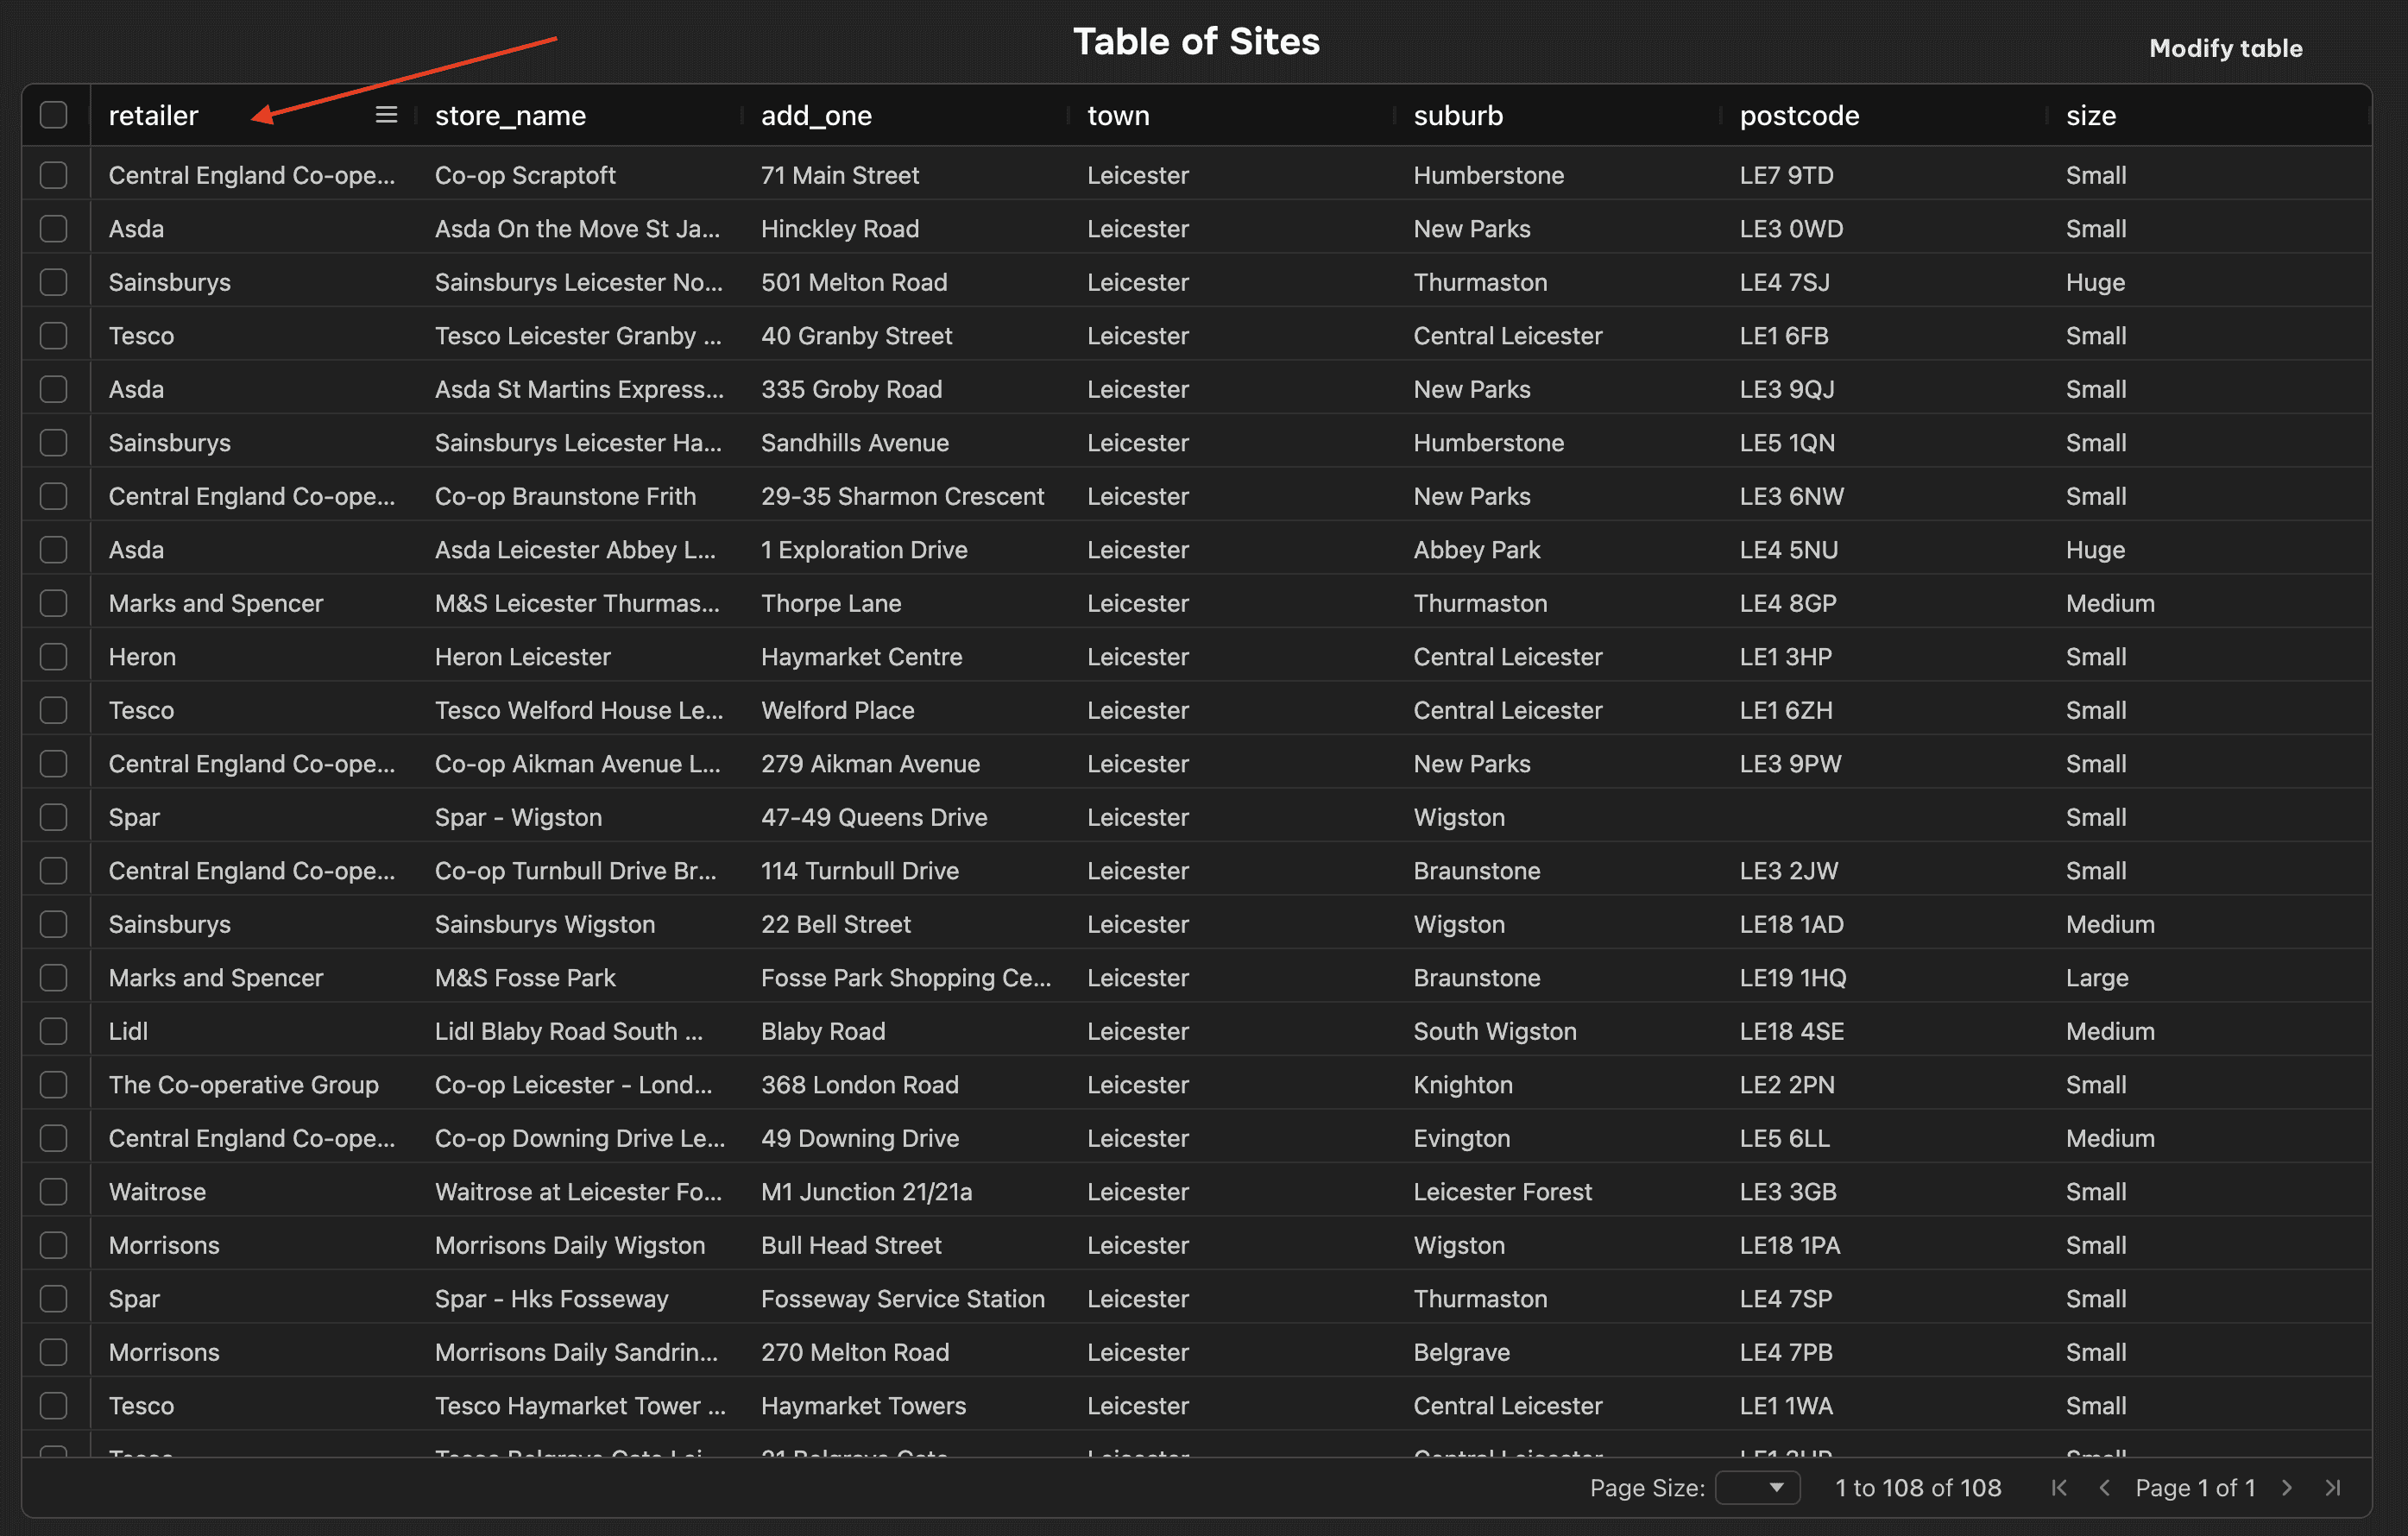Click the 'Haymarket Towers' address cell
This screenshot has width=2408, height=1536.
tap(863, 1405)
